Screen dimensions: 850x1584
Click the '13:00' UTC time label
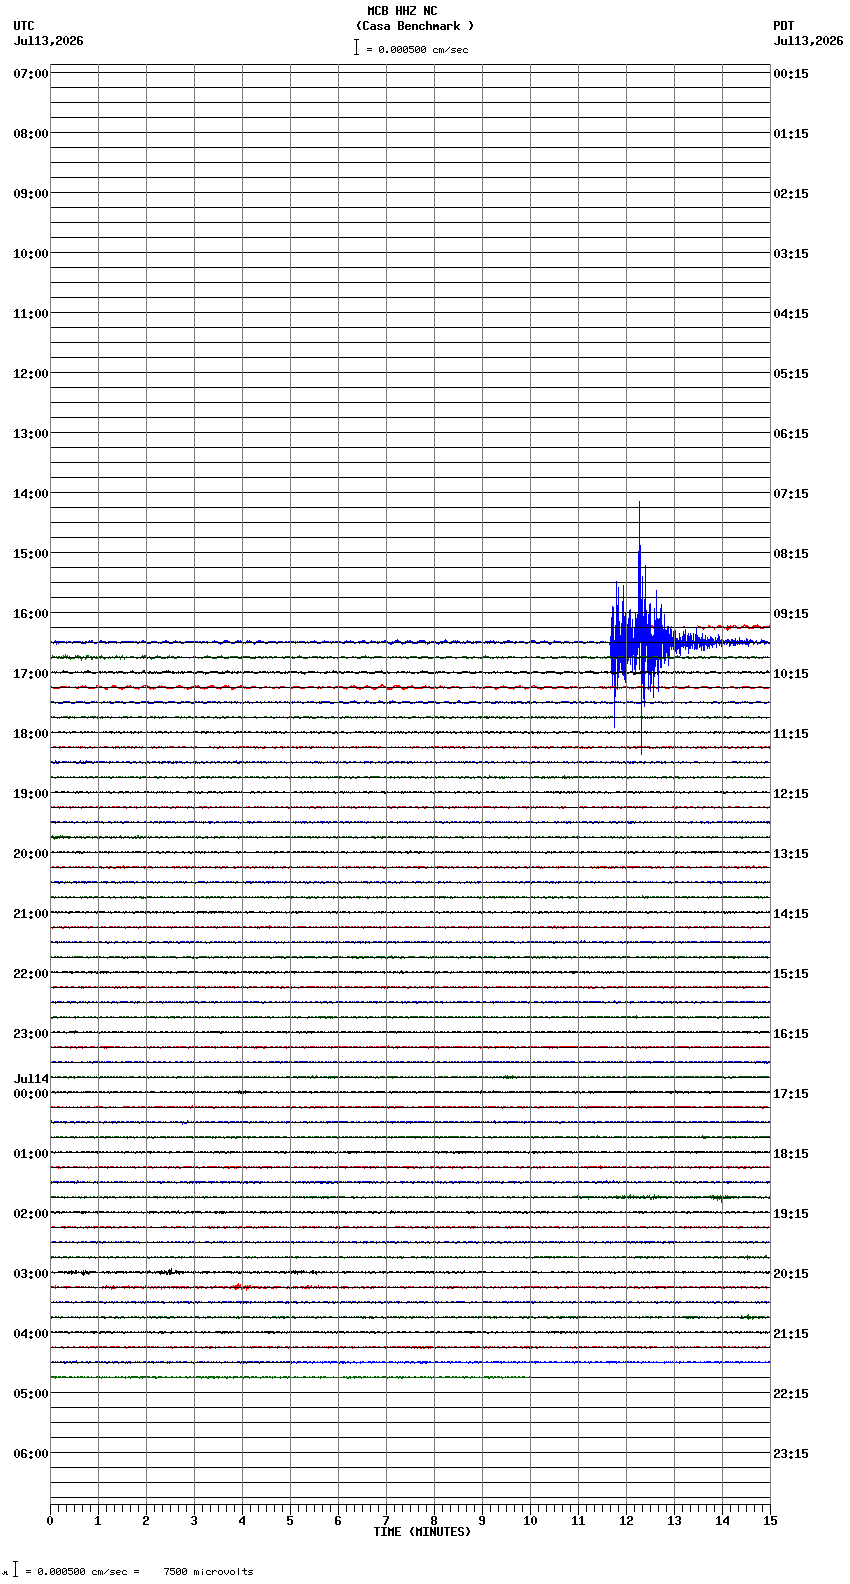coord(31,434)
